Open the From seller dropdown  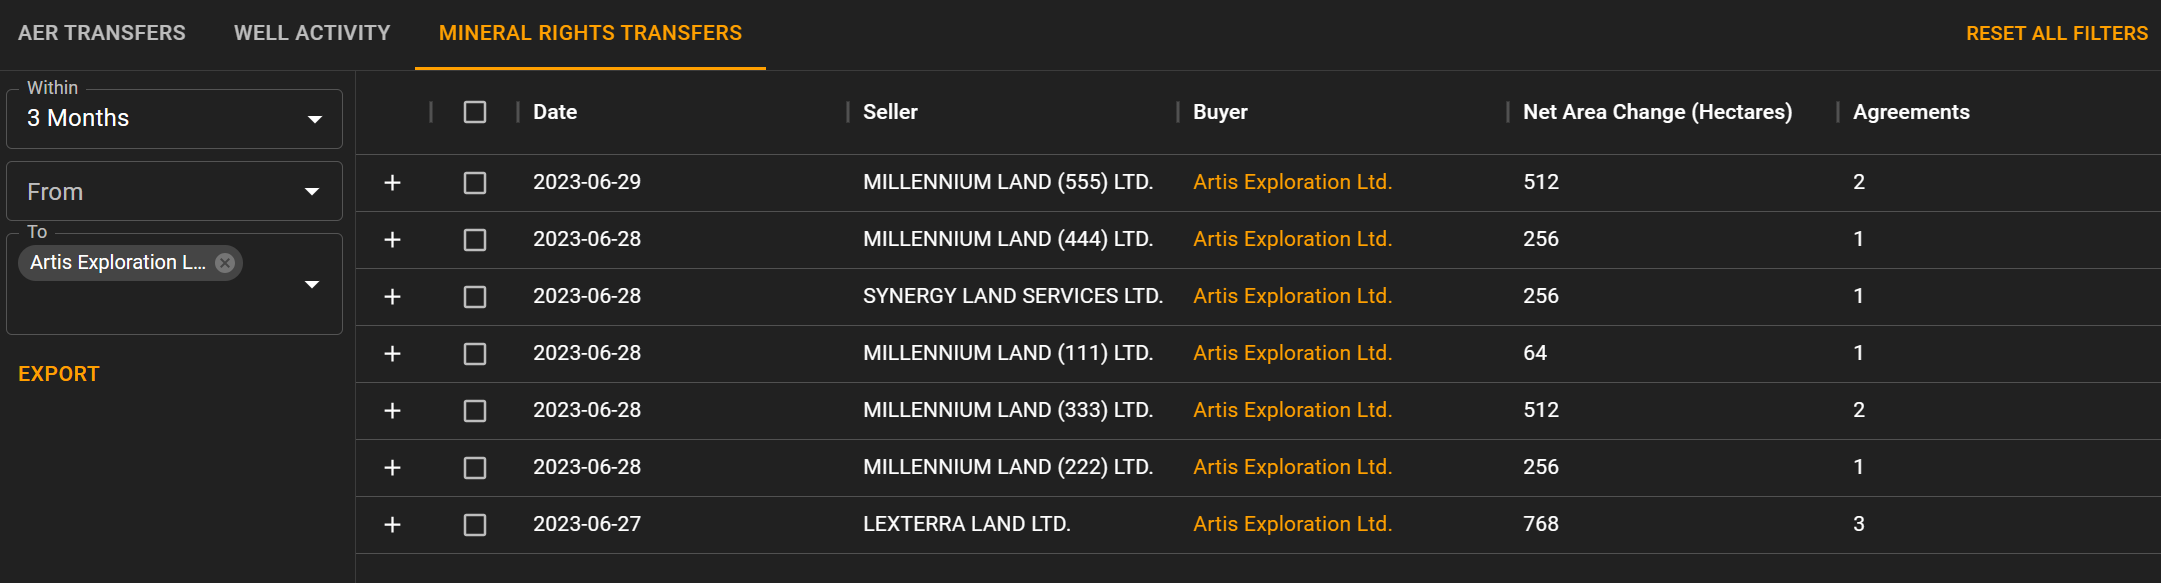[x=174, y=191]
